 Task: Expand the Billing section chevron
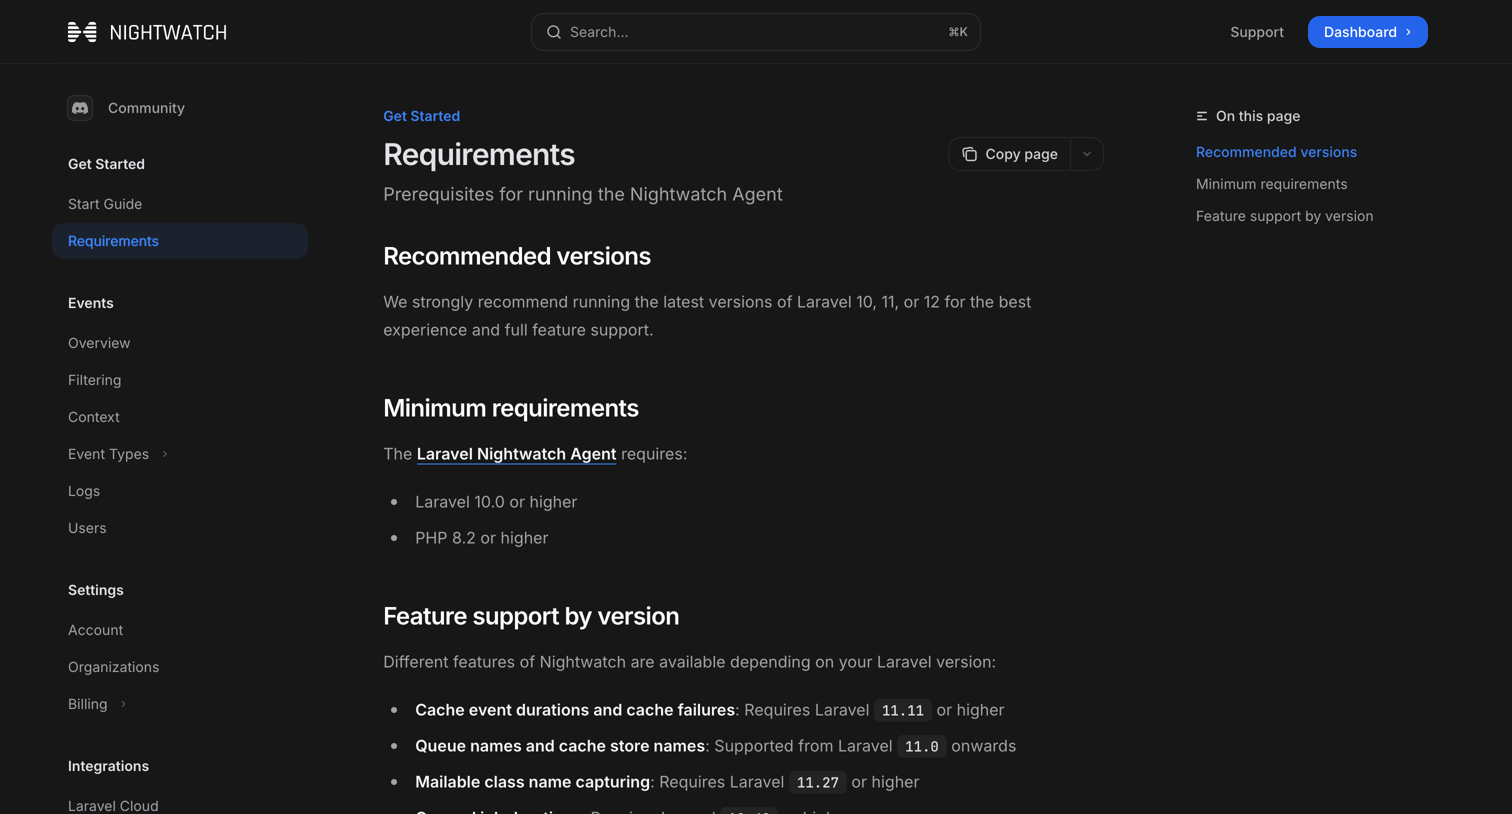click(123, 704)
